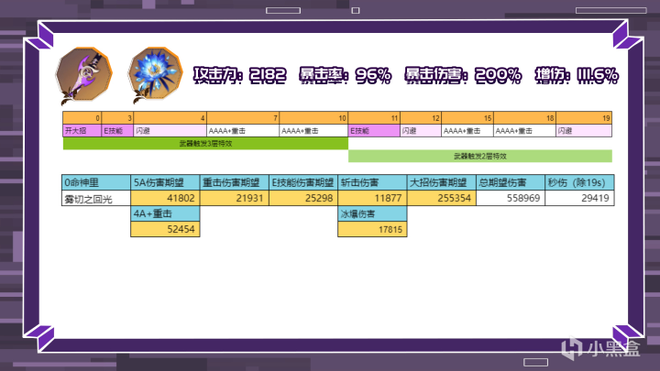Click the last 闪避 cell at 19 seconds
Screen dimensions: 660x371
point(584,131)
